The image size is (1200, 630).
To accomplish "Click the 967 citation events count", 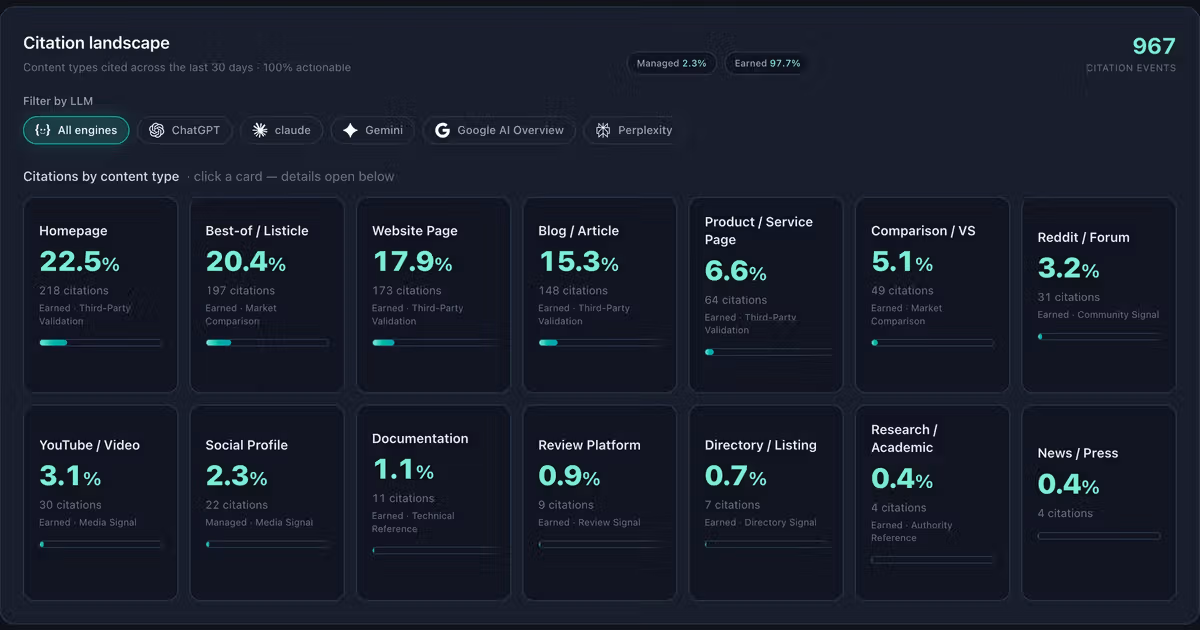I will [x=1154, y=46].
